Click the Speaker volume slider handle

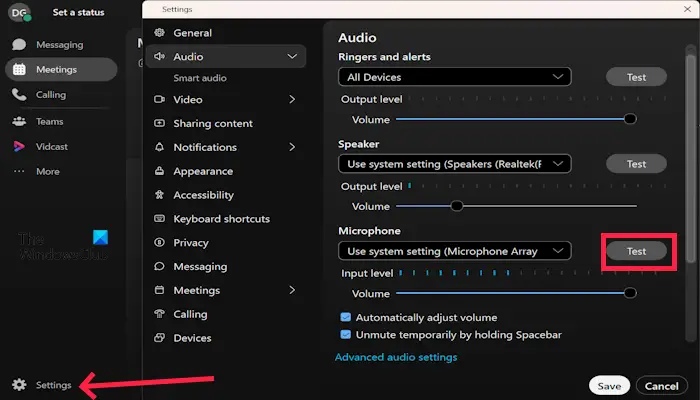point(456,206)
